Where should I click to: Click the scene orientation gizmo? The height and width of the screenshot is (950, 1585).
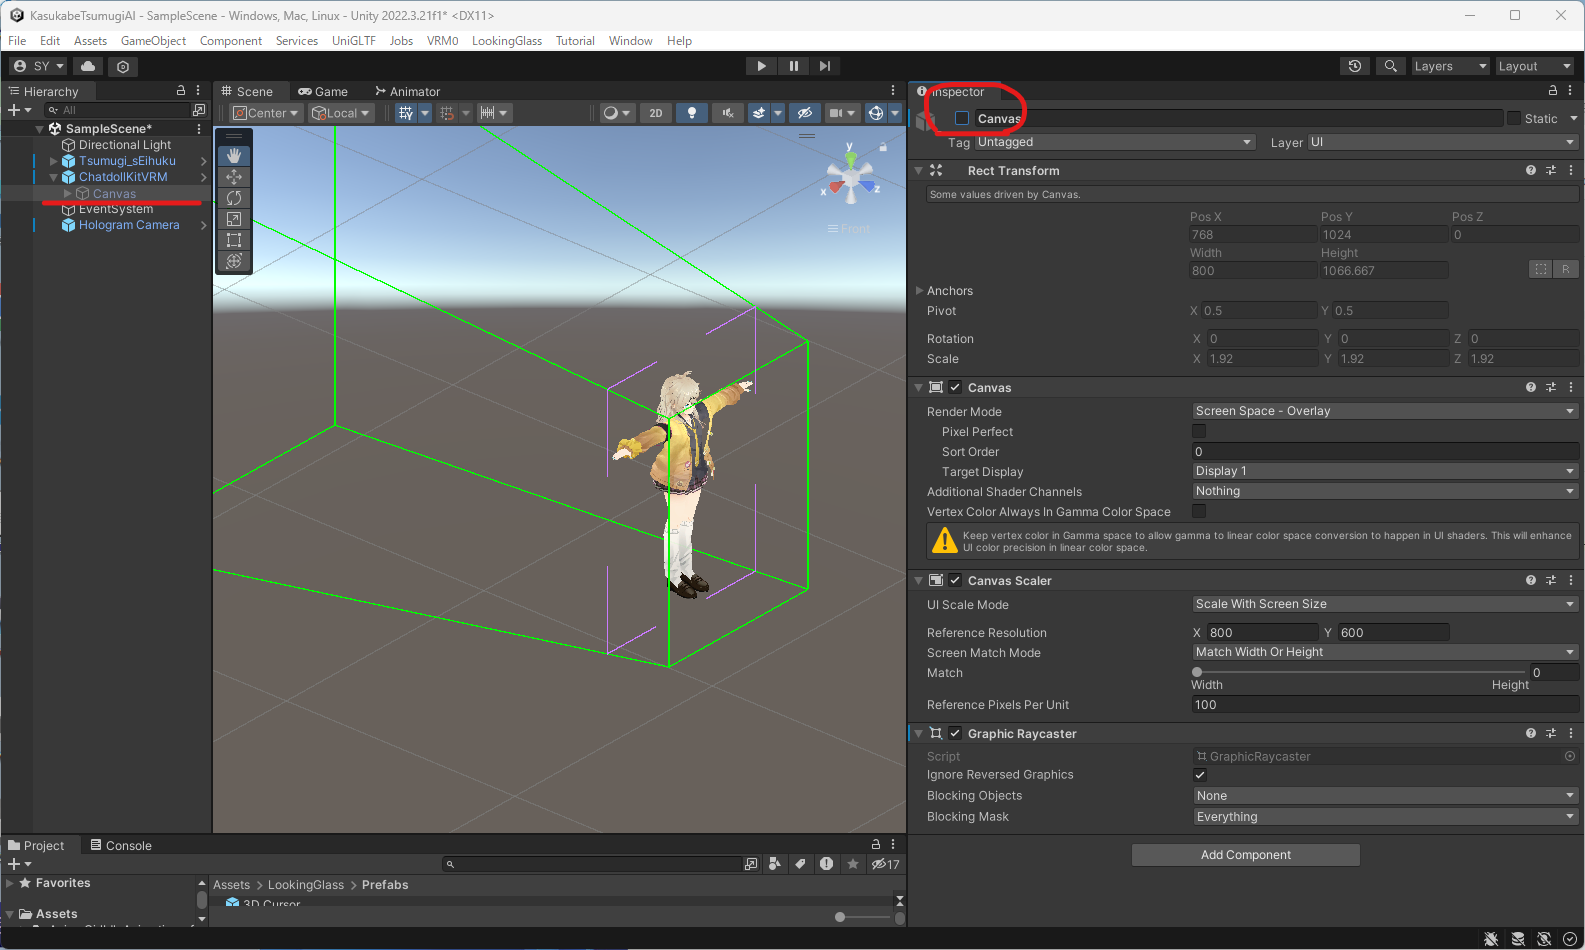coord(850,180)
